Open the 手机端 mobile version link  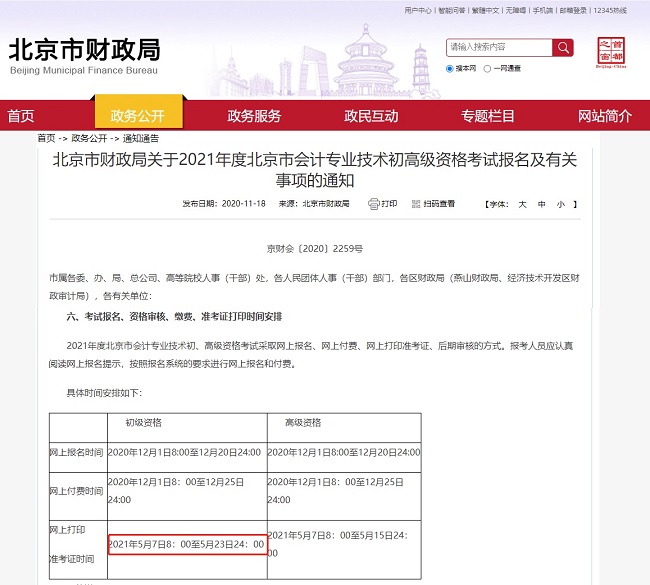[543, 10]
